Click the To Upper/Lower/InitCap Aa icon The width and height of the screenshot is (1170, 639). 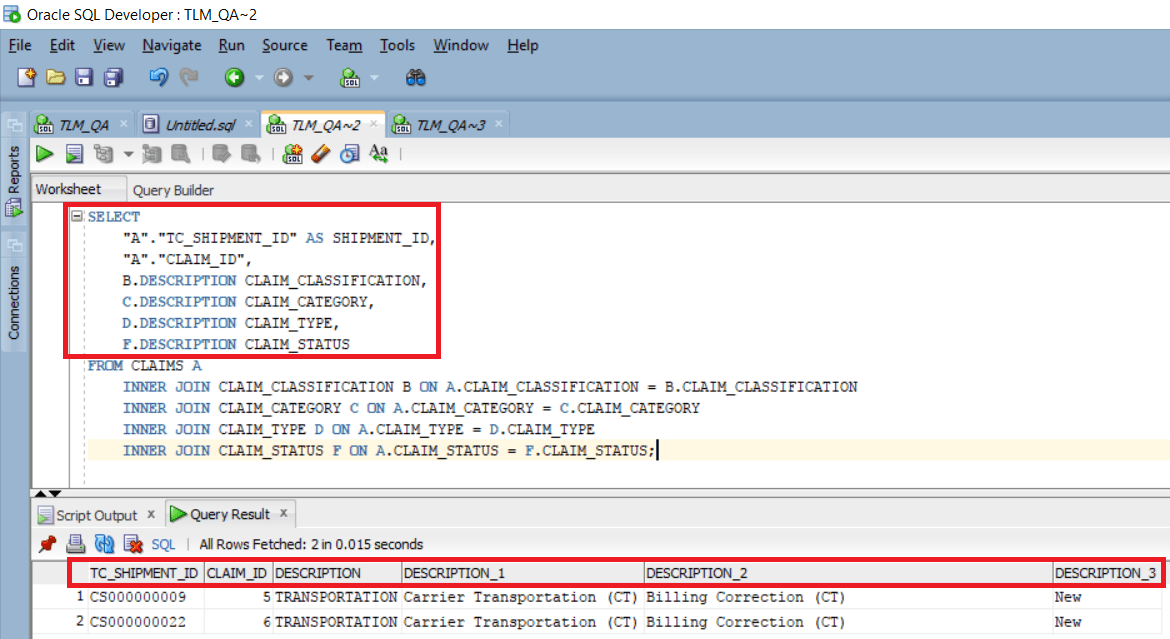coord(379,154)
